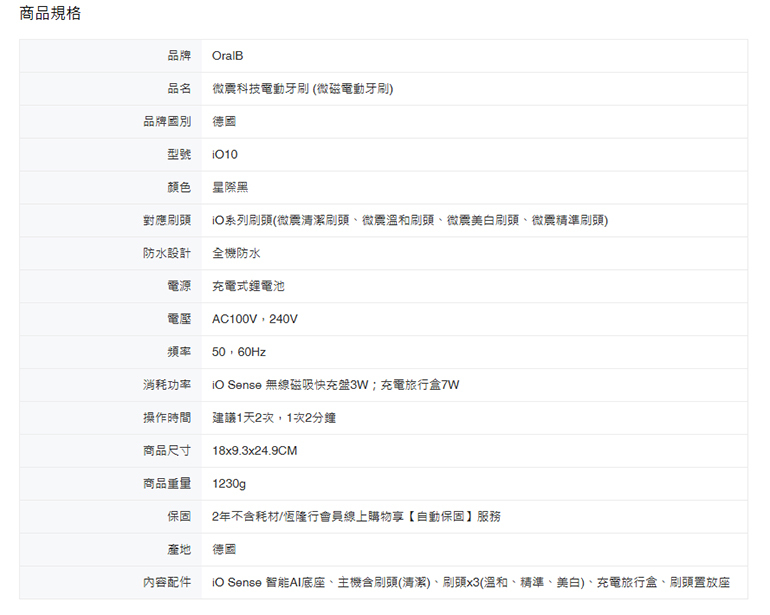Select the 商品重量 label cell
Viewport: 770px width, 615px height.
pos(110,484)
